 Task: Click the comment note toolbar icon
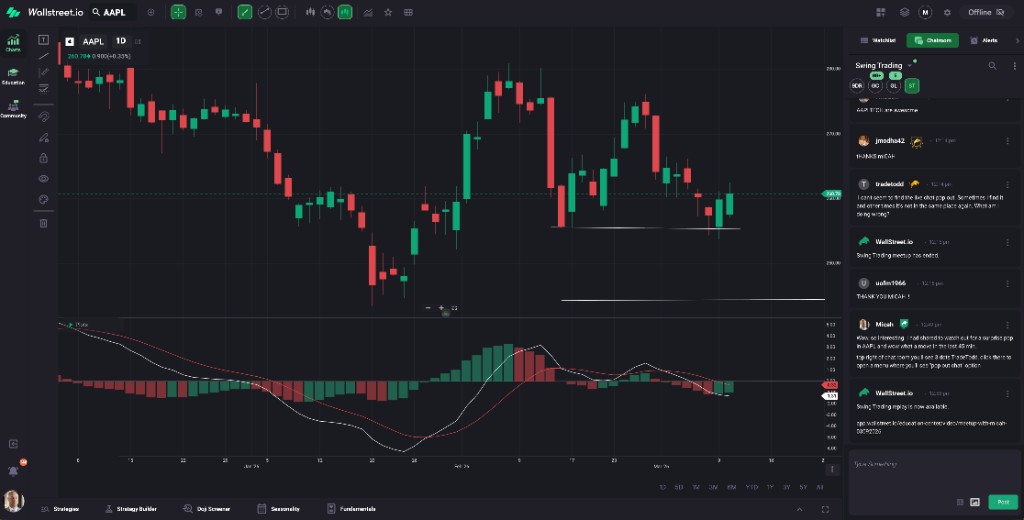coord(219,12)
